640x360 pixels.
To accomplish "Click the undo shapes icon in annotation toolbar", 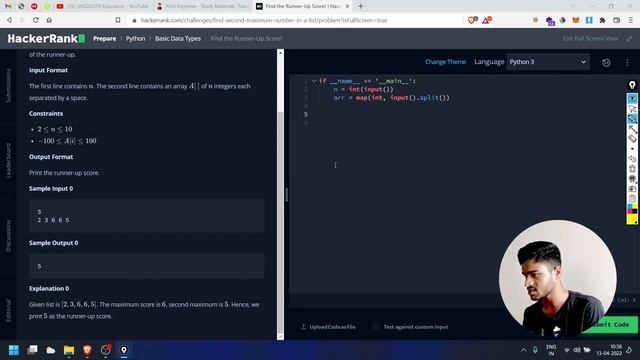I will [632, 158].
